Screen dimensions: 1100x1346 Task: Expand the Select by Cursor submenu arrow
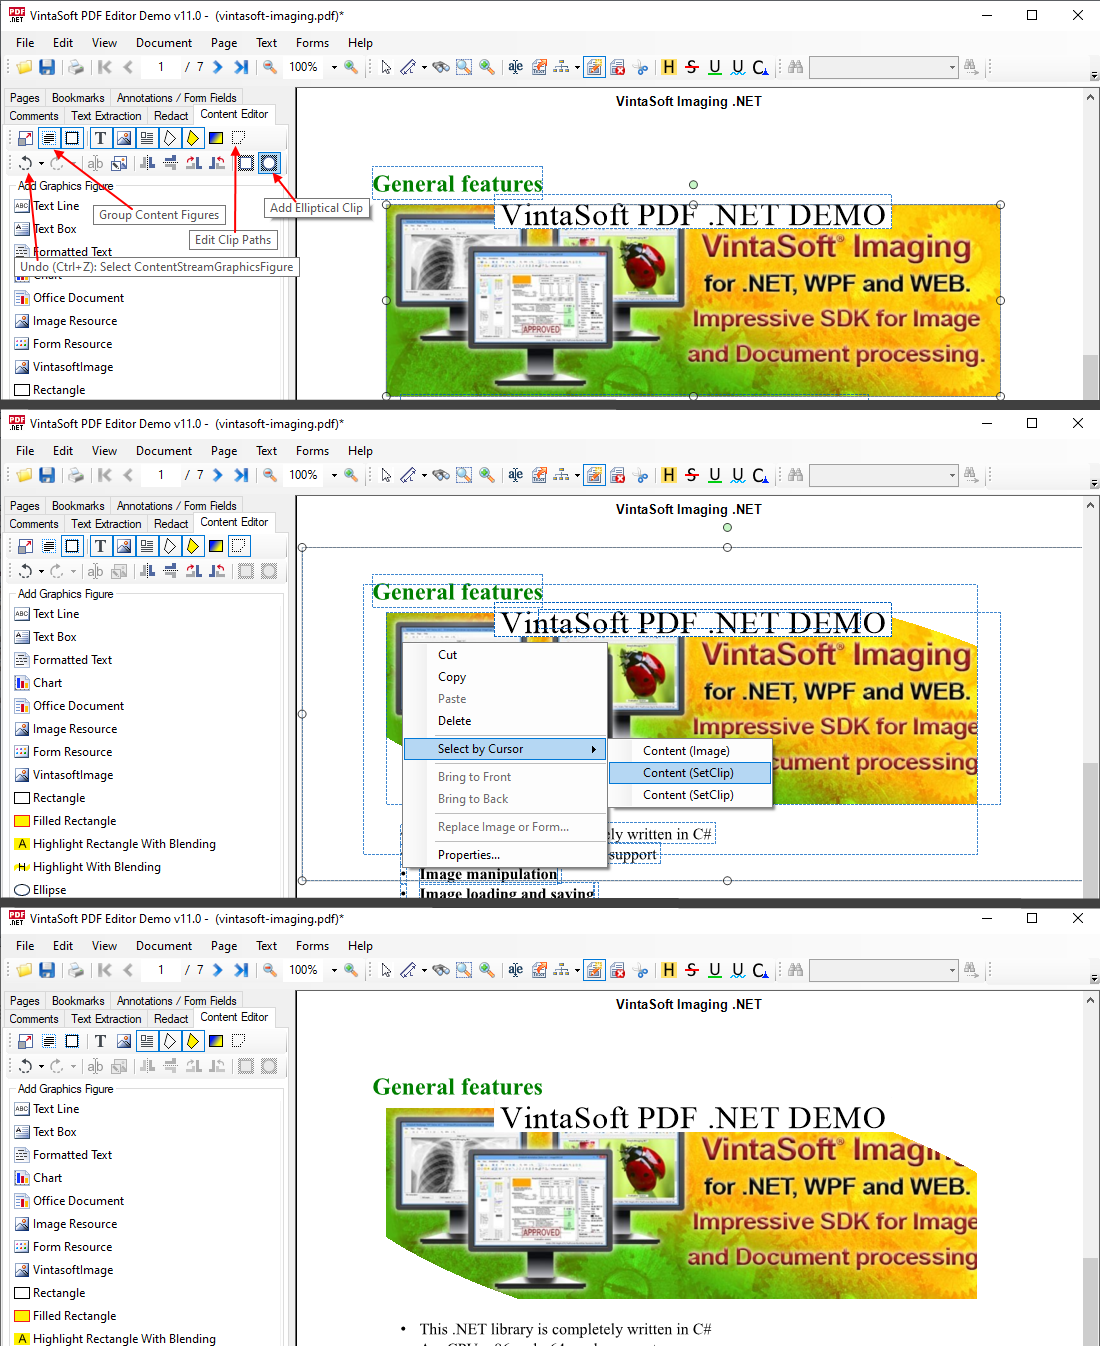[593, 749]
